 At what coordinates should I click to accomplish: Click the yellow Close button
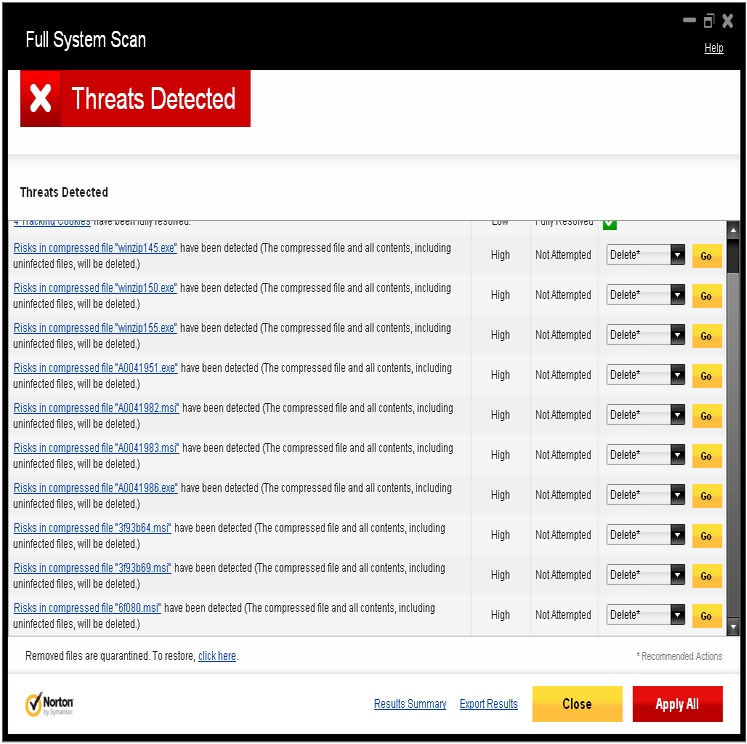point(577,704)
